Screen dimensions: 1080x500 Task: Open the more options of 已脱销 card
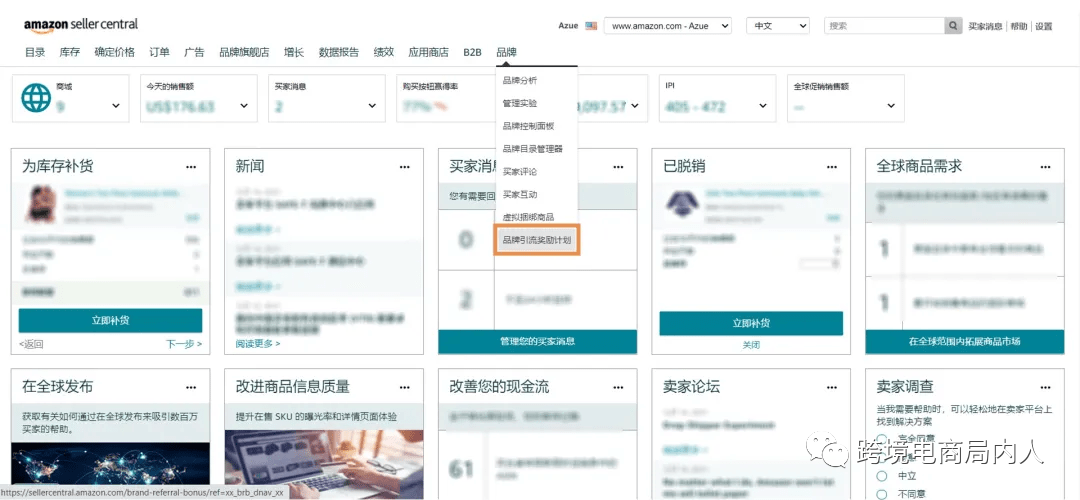click(832, 167)
